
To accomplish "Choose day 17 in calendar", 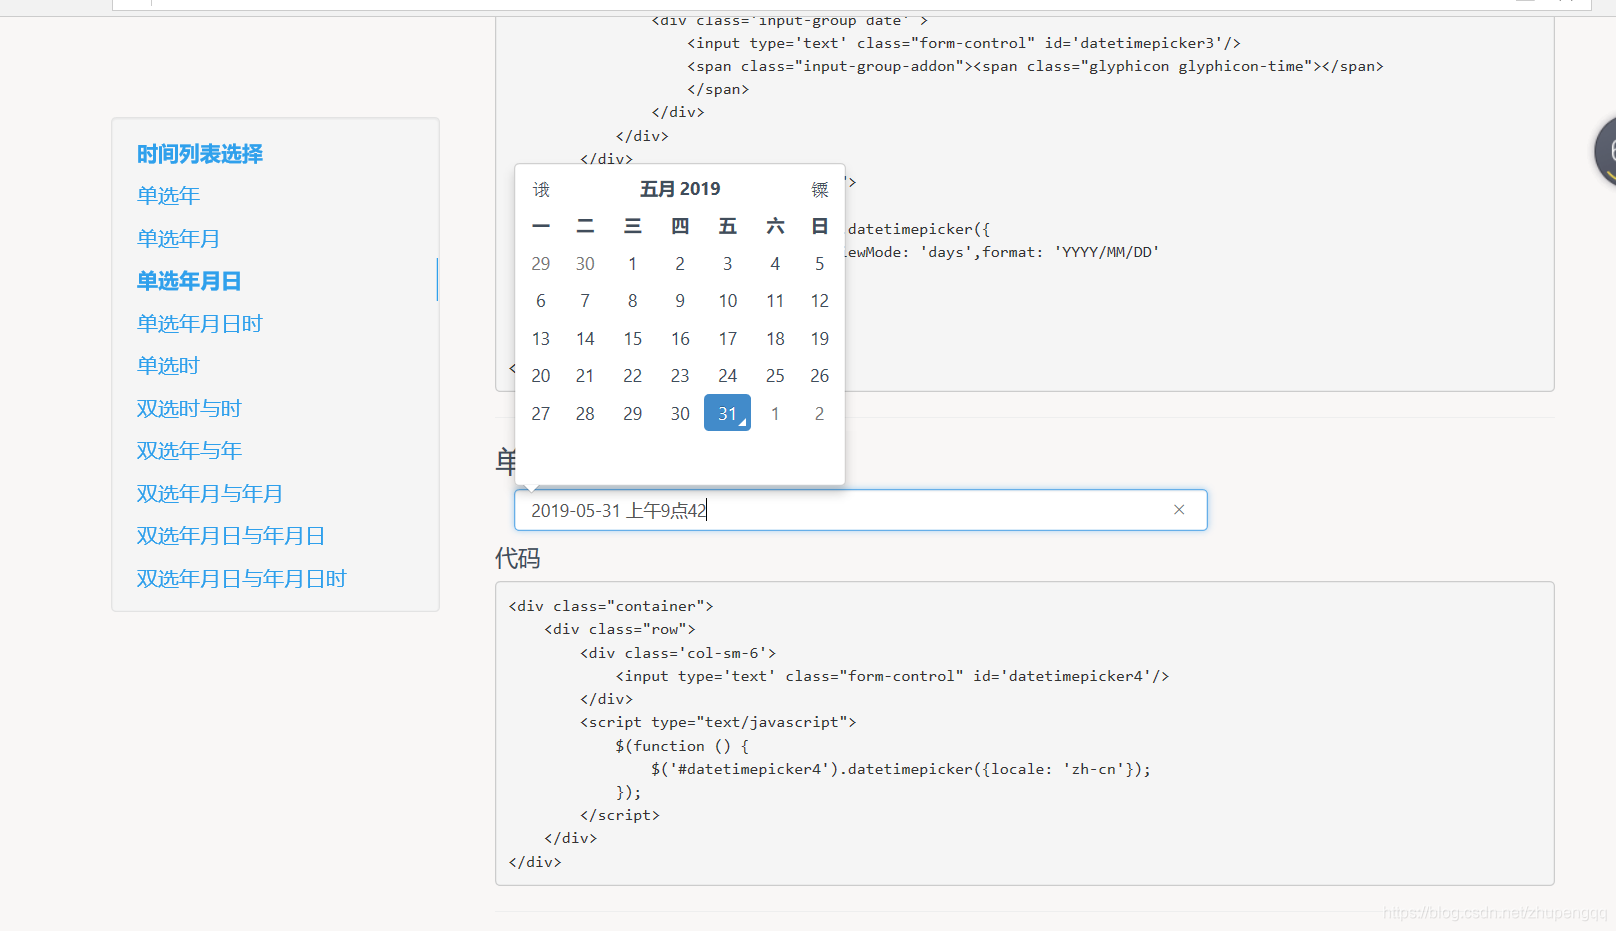I will click(x=728, y=339).
